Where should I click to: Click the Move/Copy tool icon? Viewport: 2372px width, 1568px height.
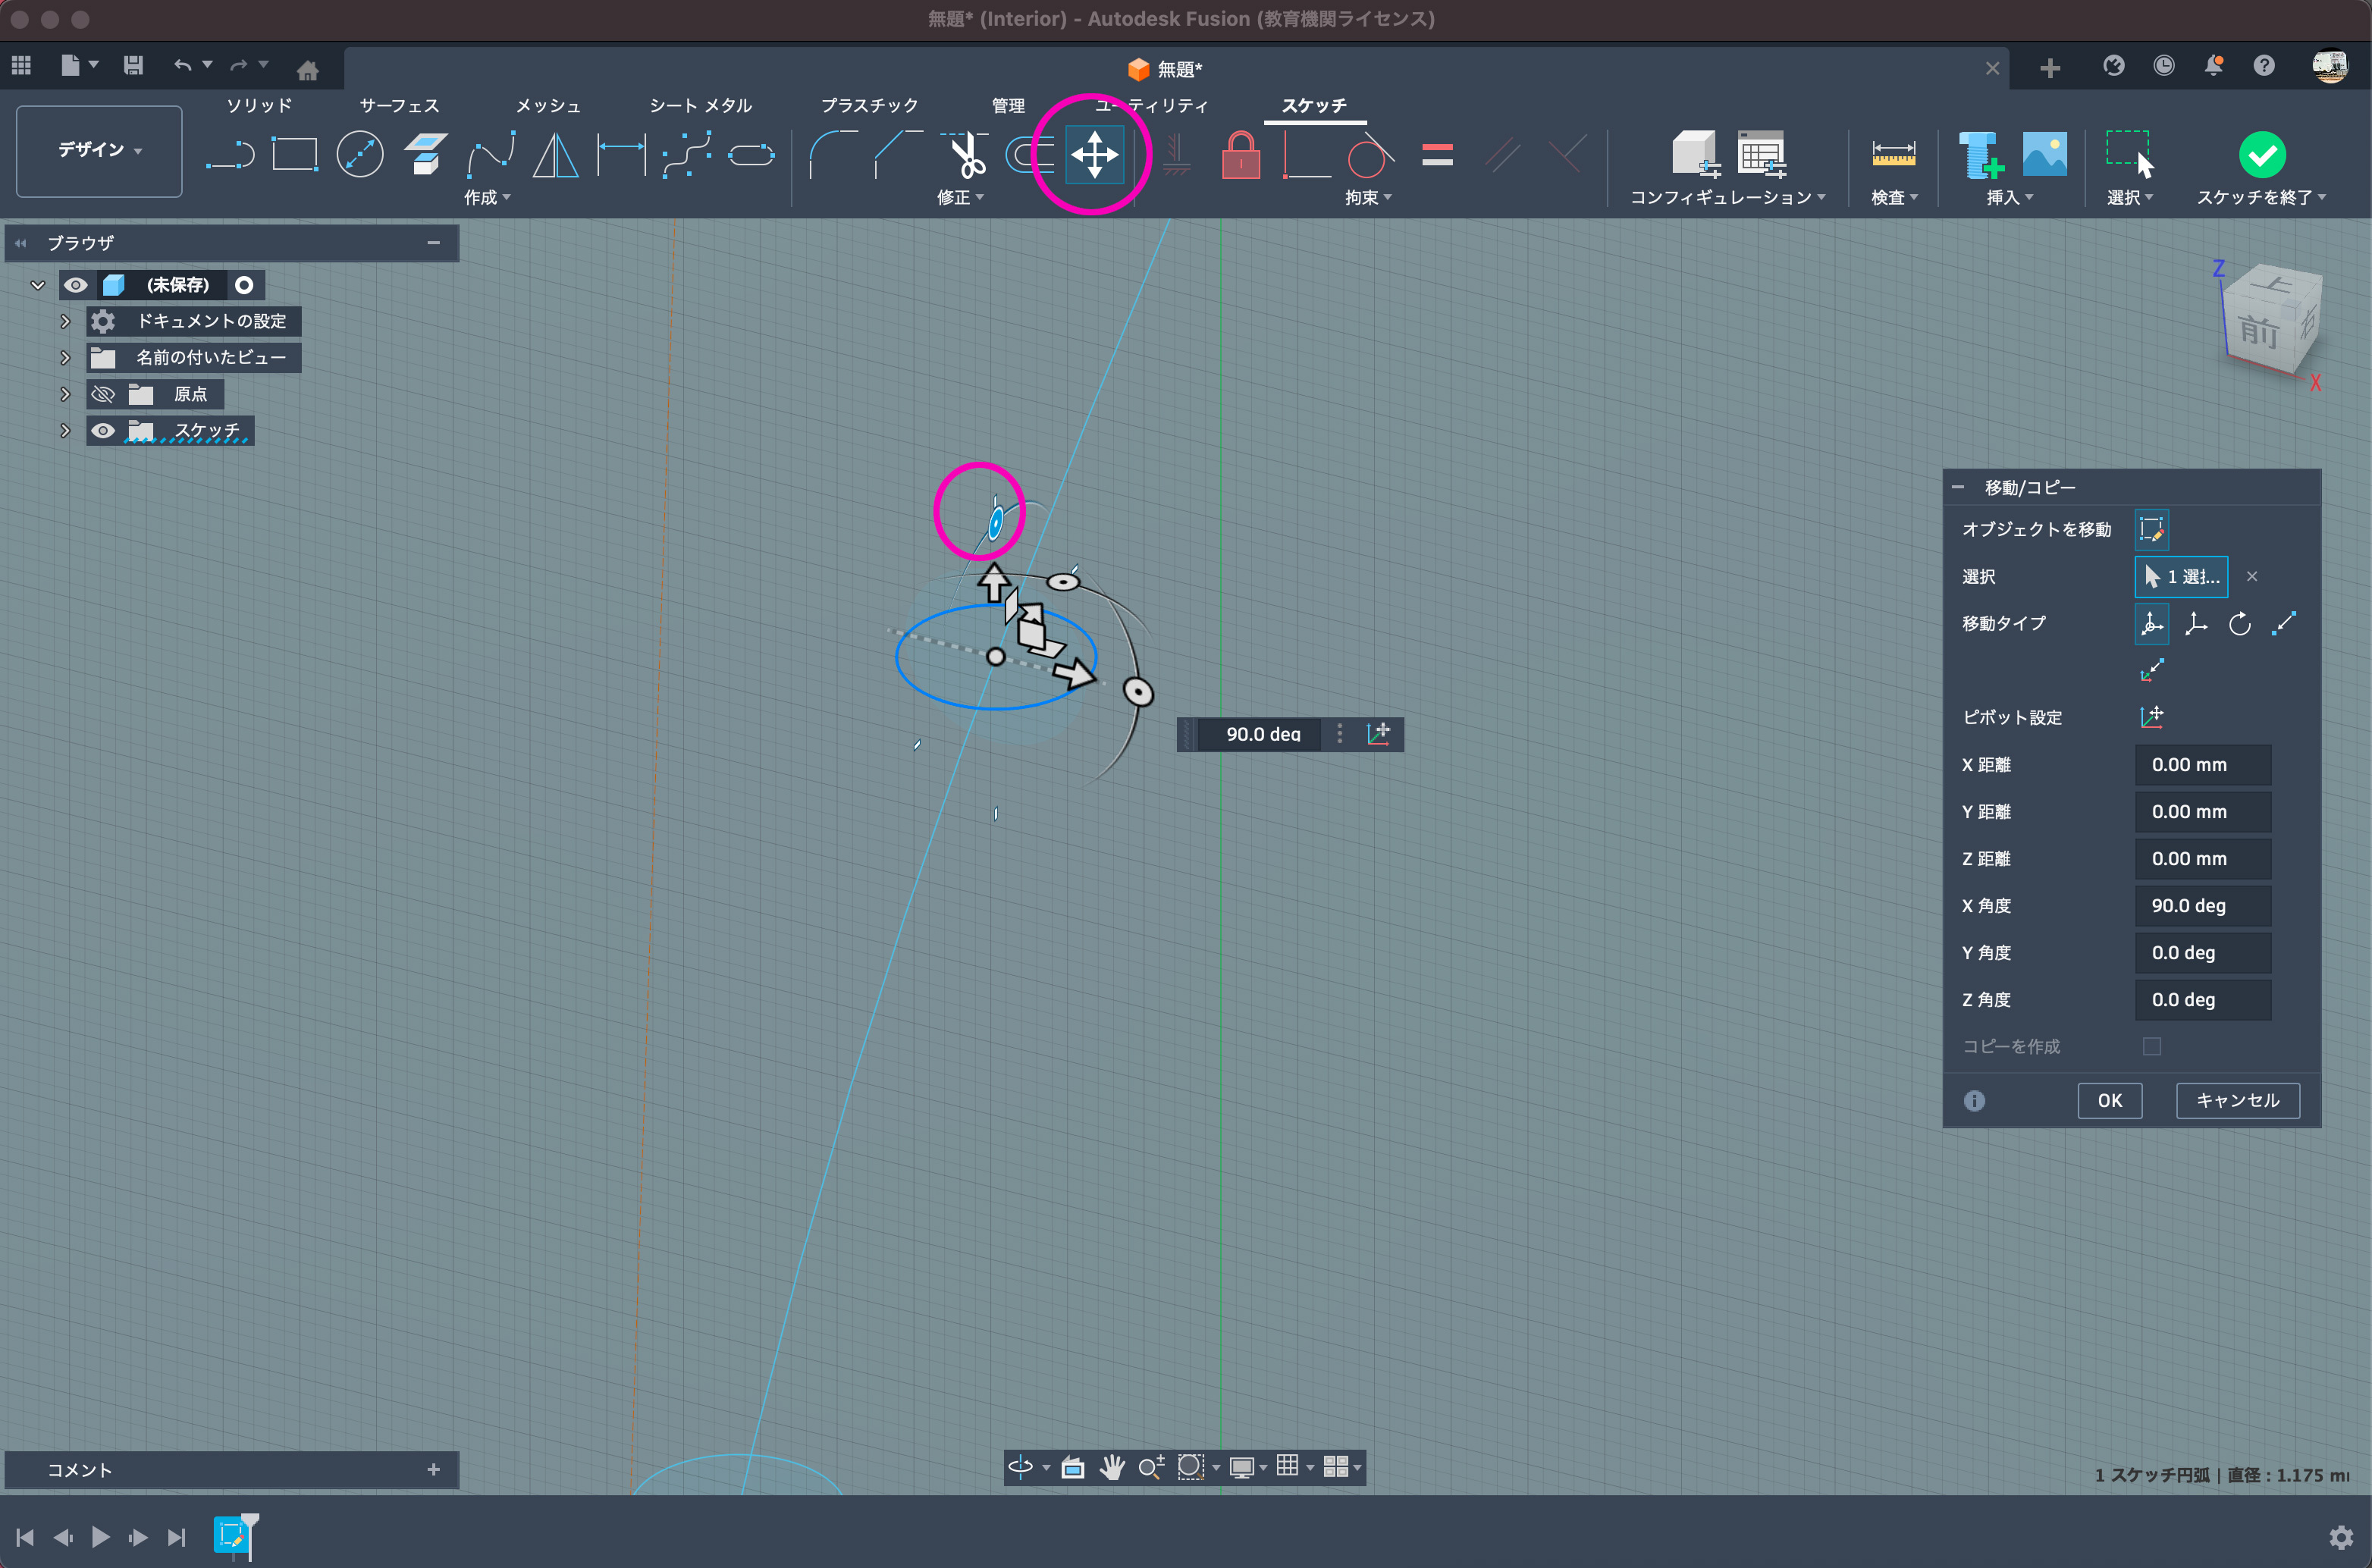tap(1094, 155)
